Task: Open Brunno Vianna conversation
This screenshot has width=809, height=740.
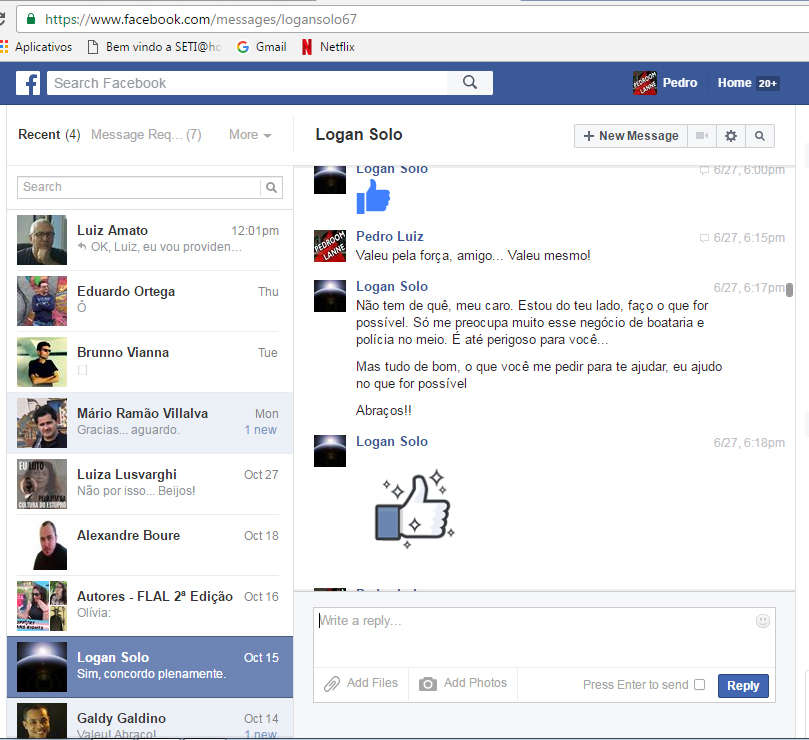Action: coord(150,362)
